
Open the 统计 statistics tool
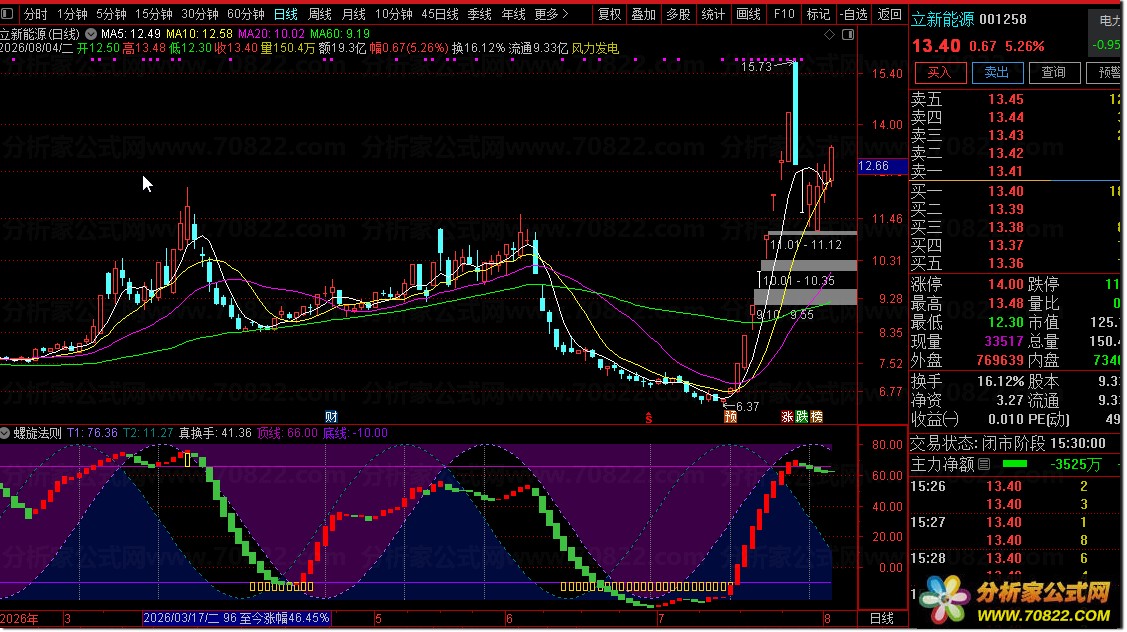[x=713, y=14]
